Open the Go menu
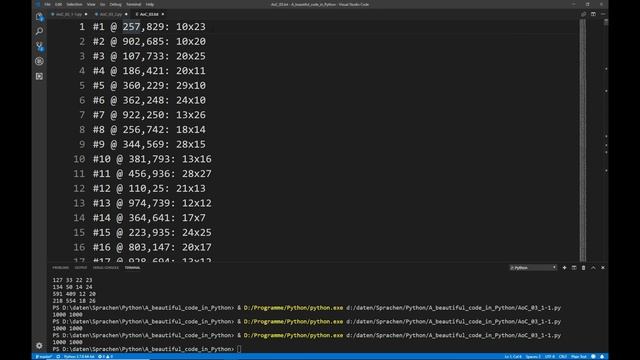Image resolution: width=640 pixels, height=360 pixels. coord(102,4)
